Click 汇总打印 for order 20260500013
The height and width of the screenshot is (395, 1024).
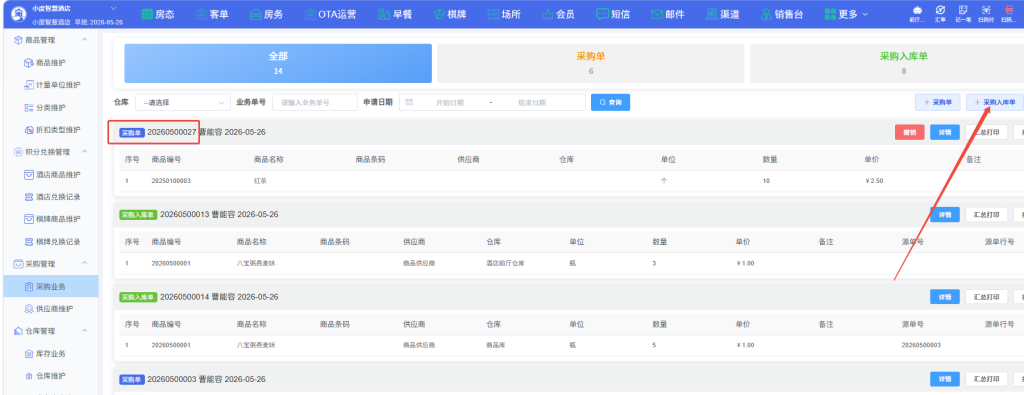tap(986, 215)
